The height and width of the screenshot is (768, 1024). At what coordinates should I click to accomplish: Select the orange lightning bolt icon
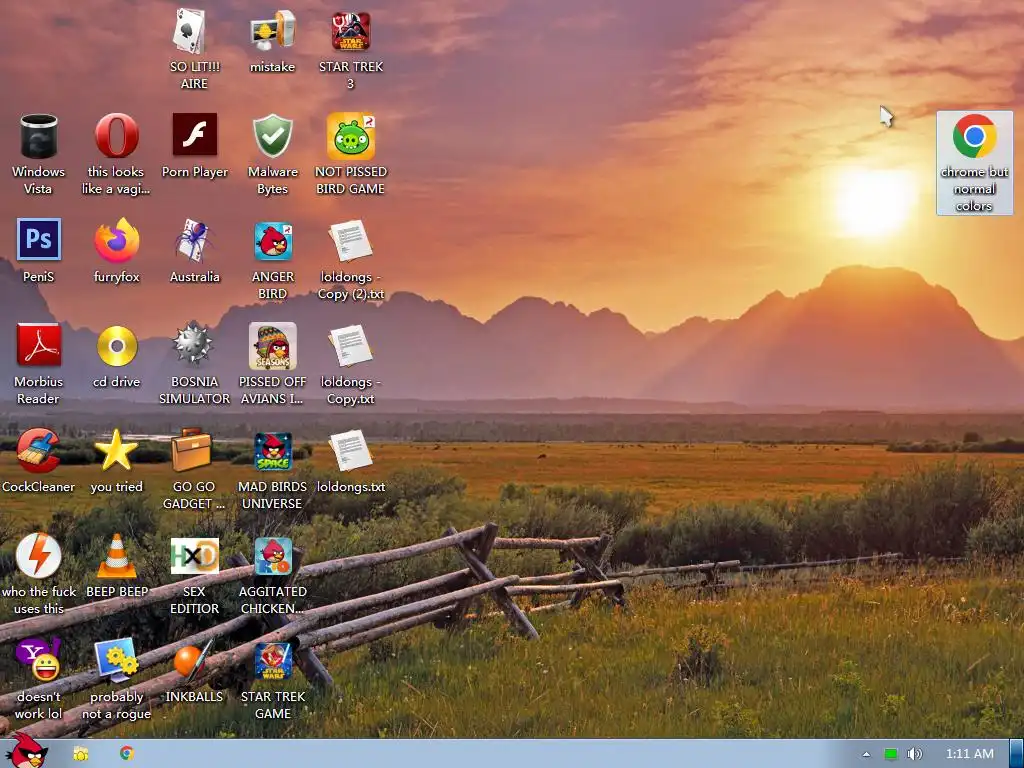click(39, 556)
